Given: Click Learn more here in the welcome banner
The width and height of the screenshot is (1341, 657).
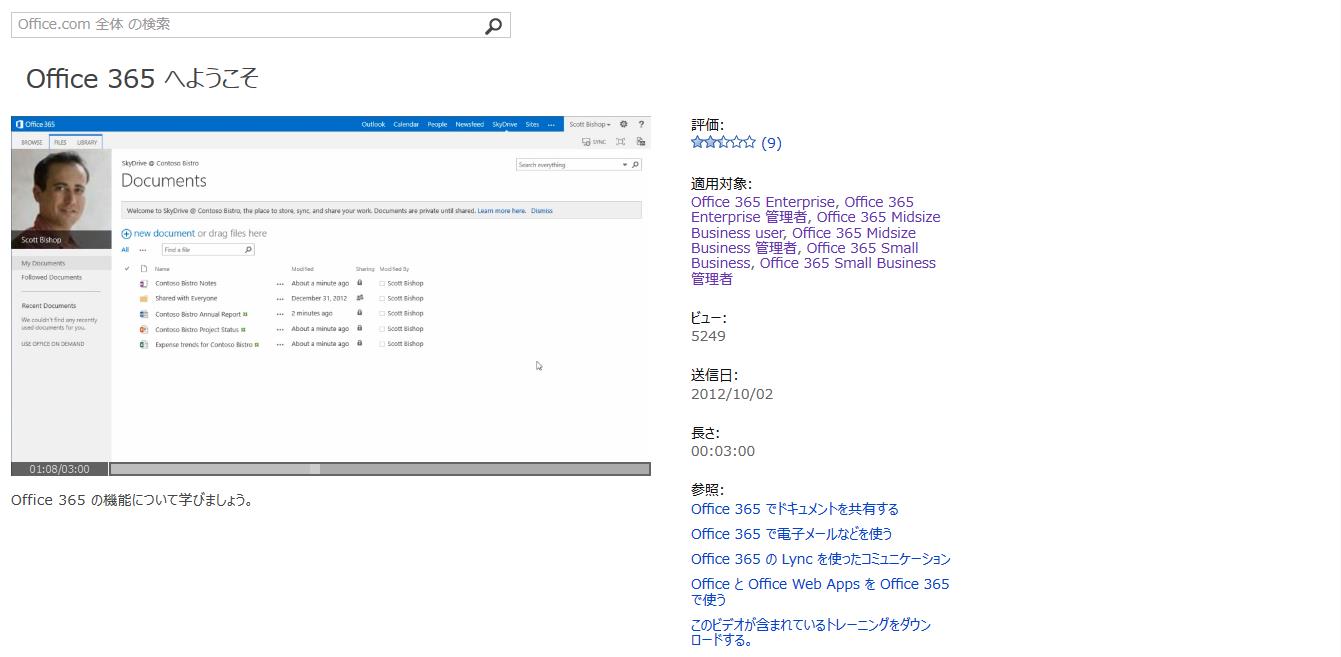Looking at the screenshot, I should [x=501, y=211].
